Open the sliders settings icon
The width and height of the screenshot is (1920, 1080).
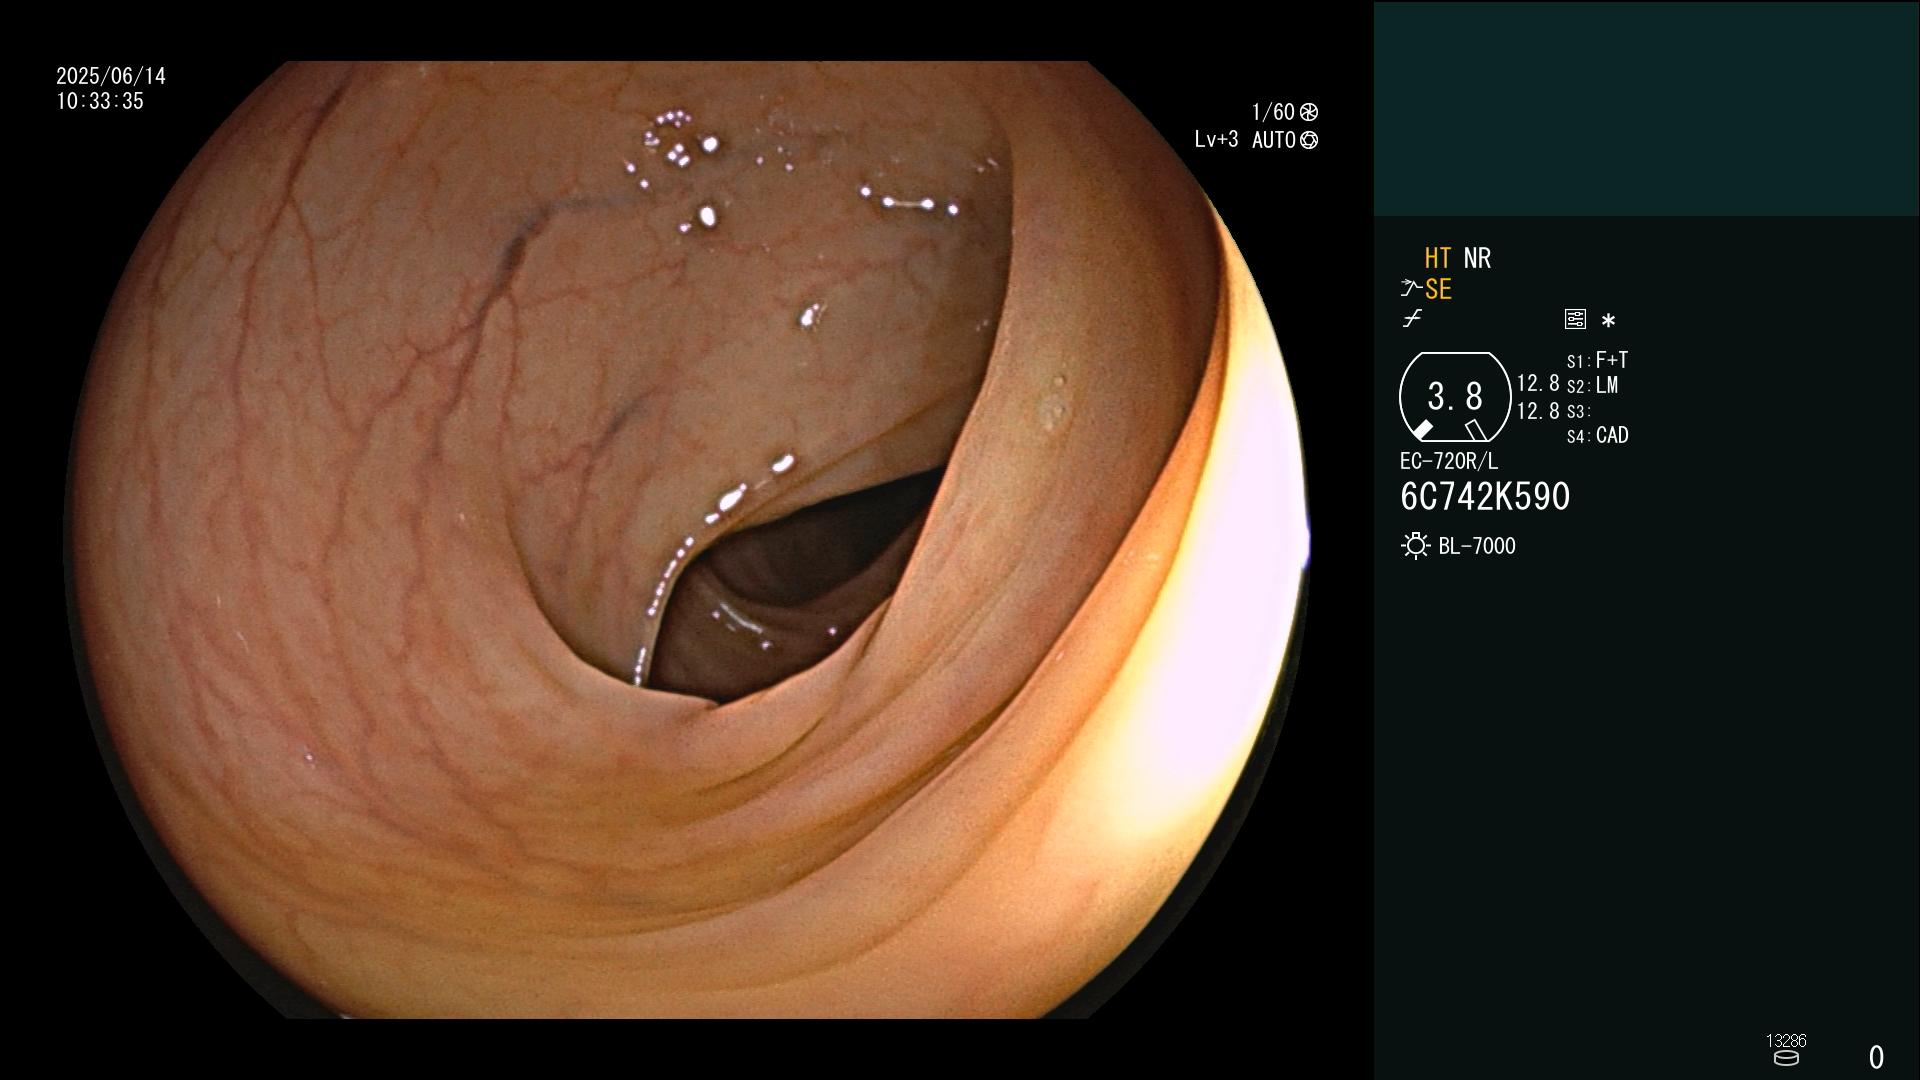click(1575, 319)
